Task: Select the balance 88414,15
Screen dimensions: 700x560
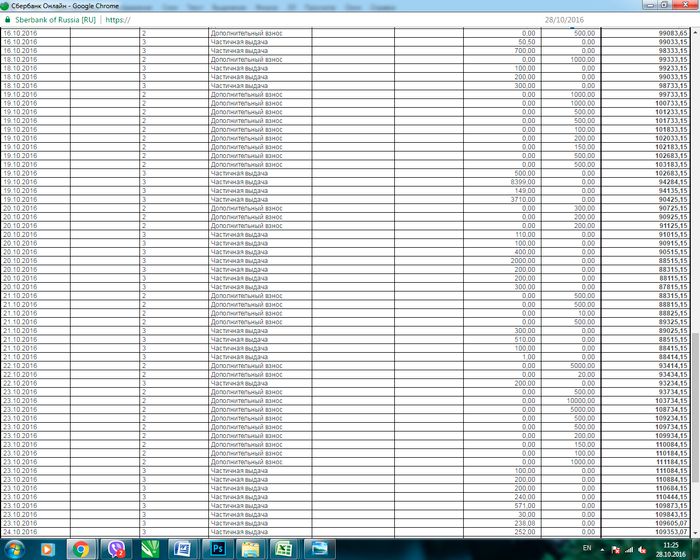Action: click(673, 357)
